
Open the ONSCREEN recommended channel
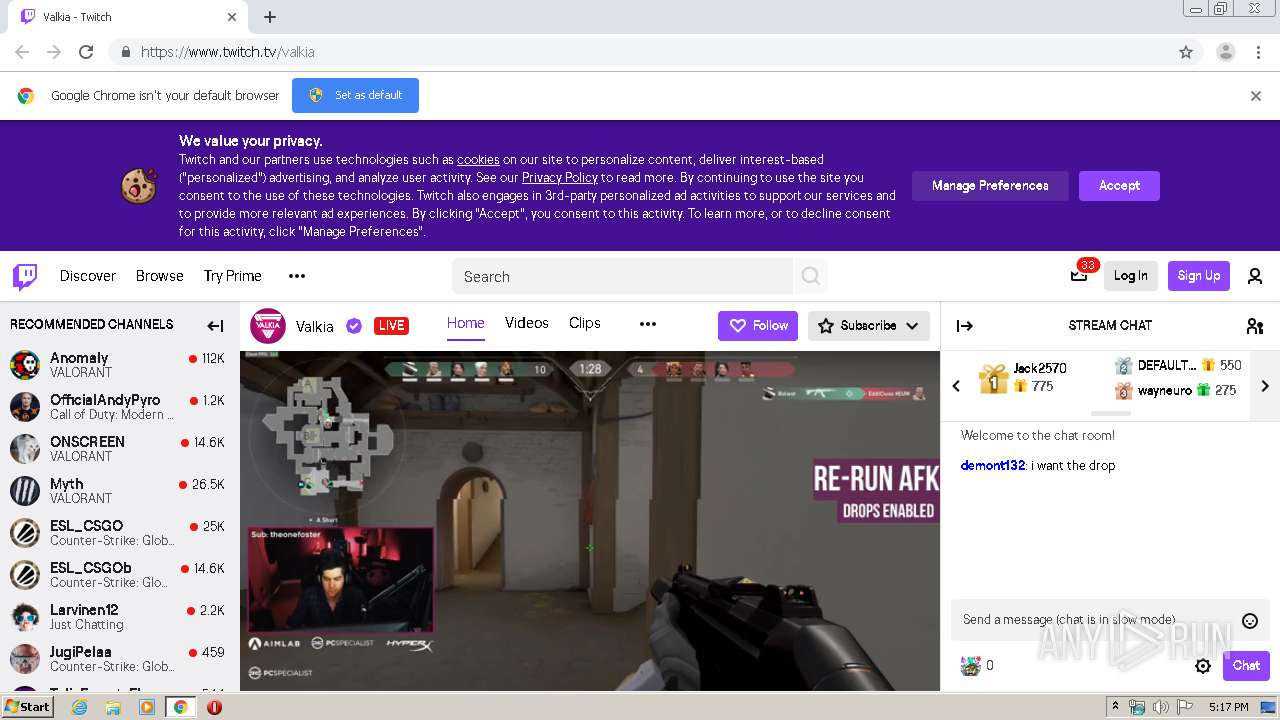coord(118,449)
